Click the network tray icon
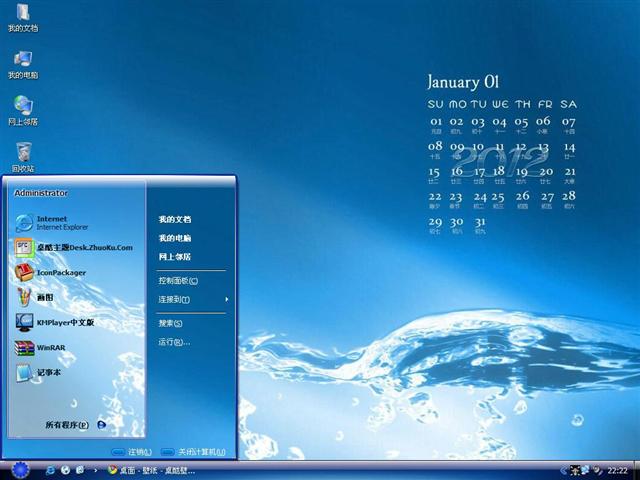Screen dimensions: 640x480 coord(585,471)
